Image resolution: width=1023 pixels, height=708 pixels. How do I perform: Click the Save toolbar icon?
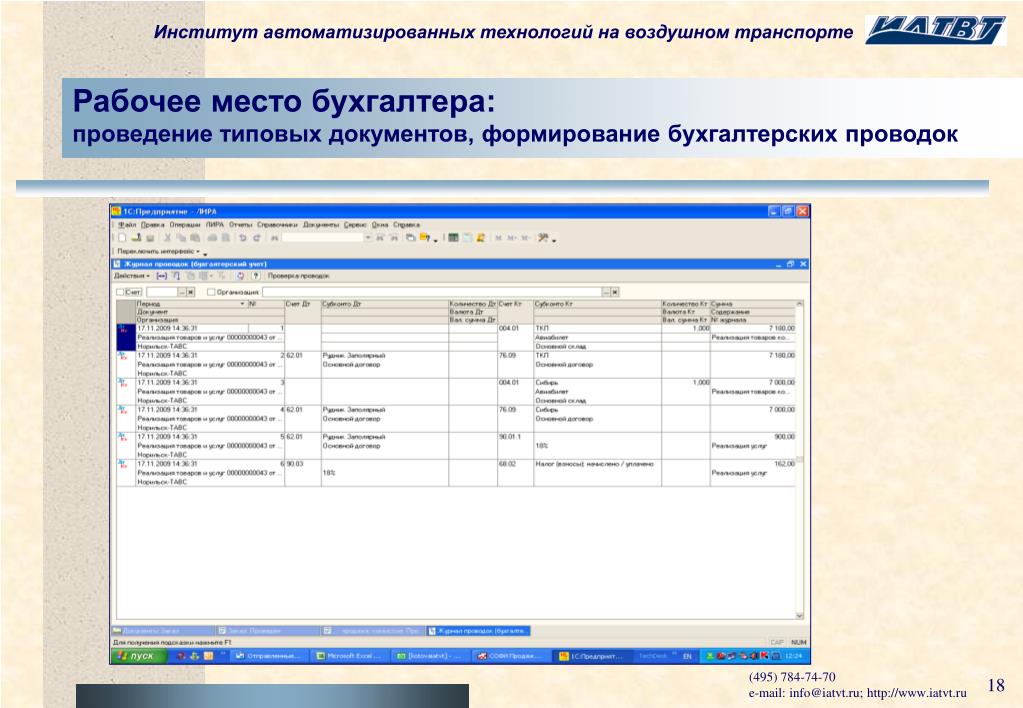click(150, 238)
